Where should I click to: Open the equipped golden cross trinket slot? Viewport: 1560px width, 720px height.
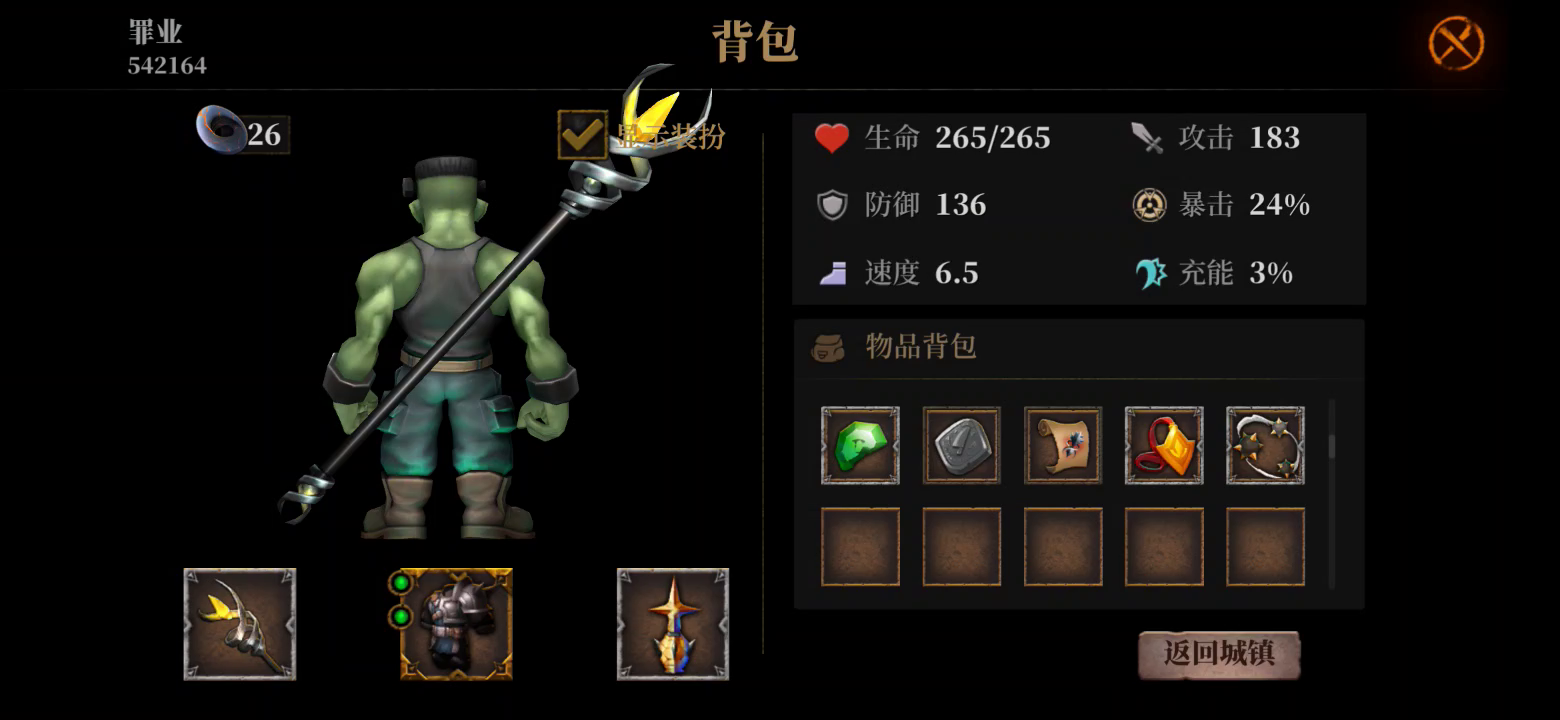(673, 624)
